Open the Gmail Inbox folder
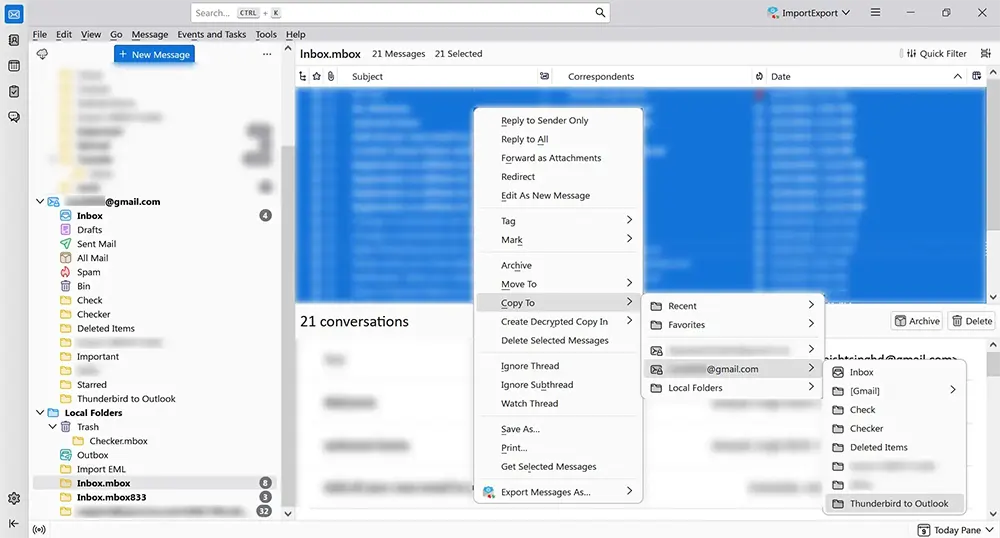This screenshot has height=538, width=1000. click(x=90, y=215)
